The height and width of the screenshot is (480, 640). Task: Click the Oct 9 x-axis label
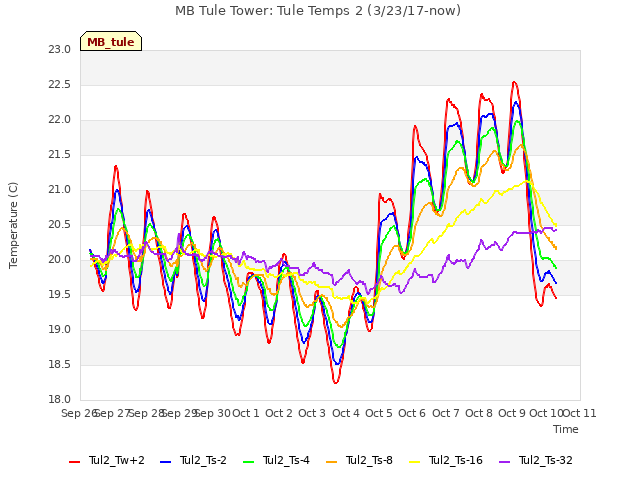(x=512, y=413)
